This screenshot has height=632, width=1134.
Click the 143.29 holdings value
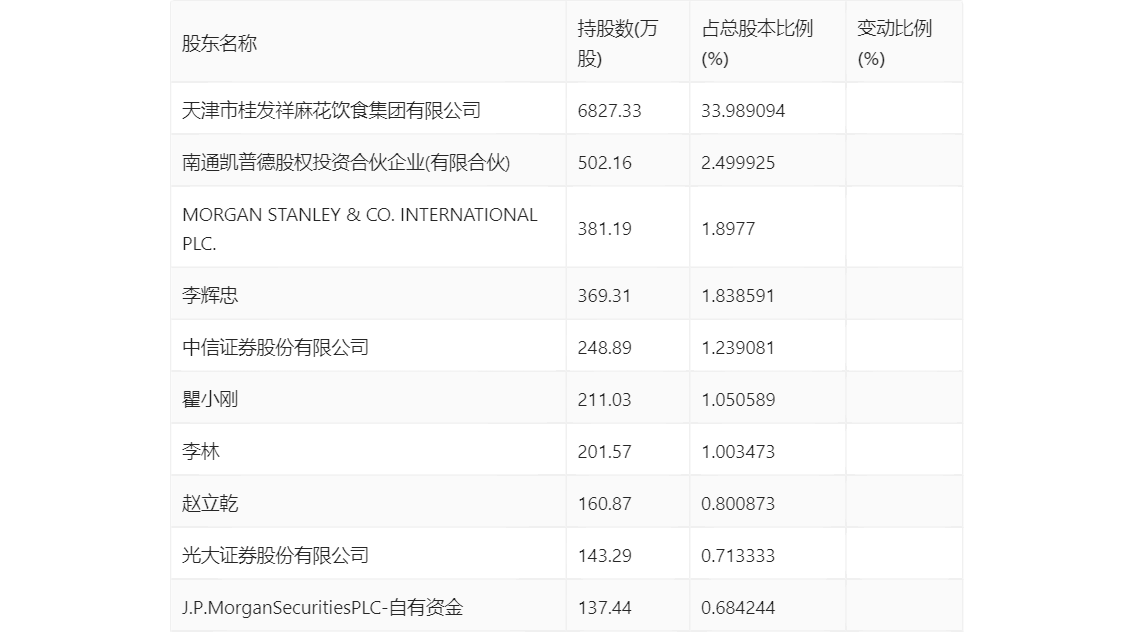tap(604, 556)
